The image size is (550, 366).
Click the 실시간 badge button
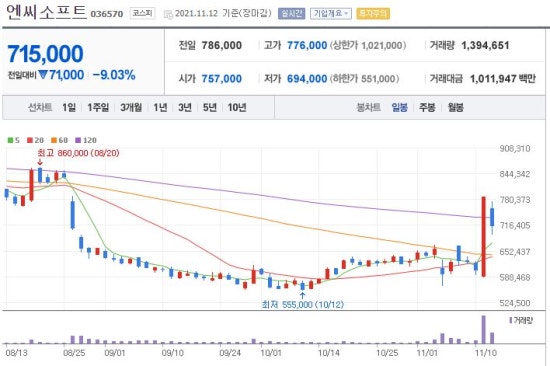pos(291,14)
